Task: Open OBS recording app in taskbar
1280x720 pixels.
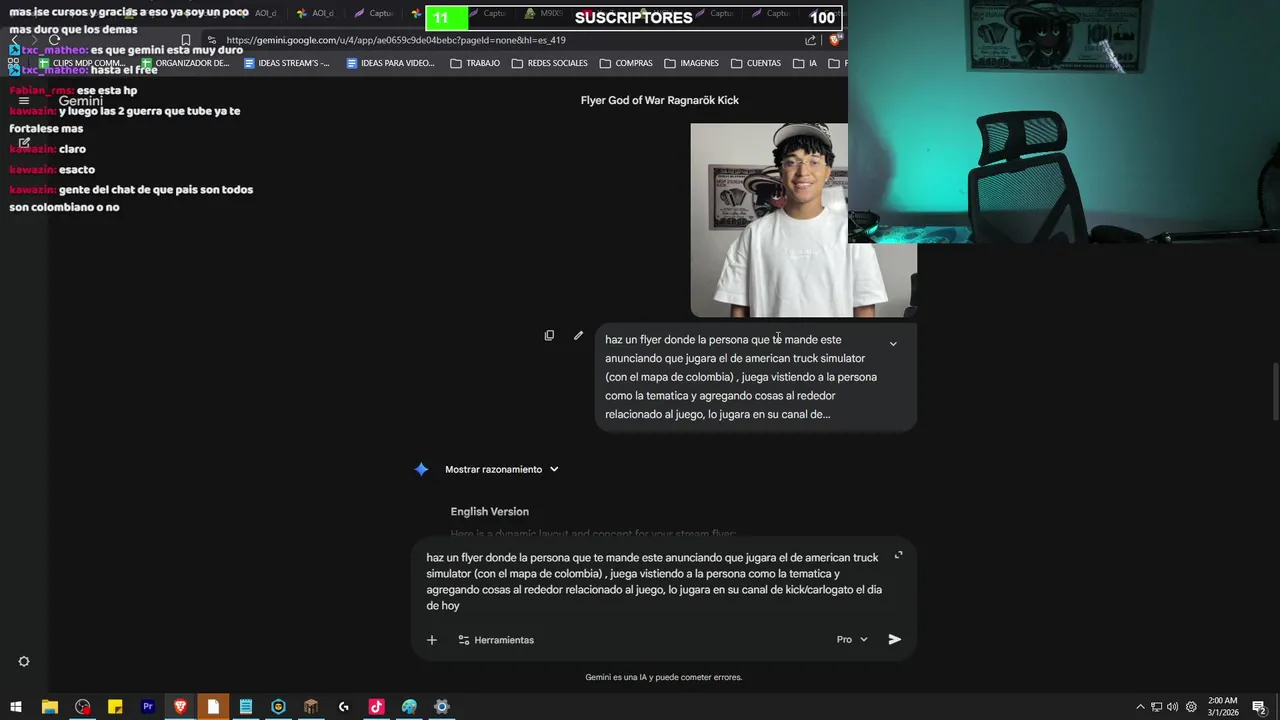Action: click(82, 707)
